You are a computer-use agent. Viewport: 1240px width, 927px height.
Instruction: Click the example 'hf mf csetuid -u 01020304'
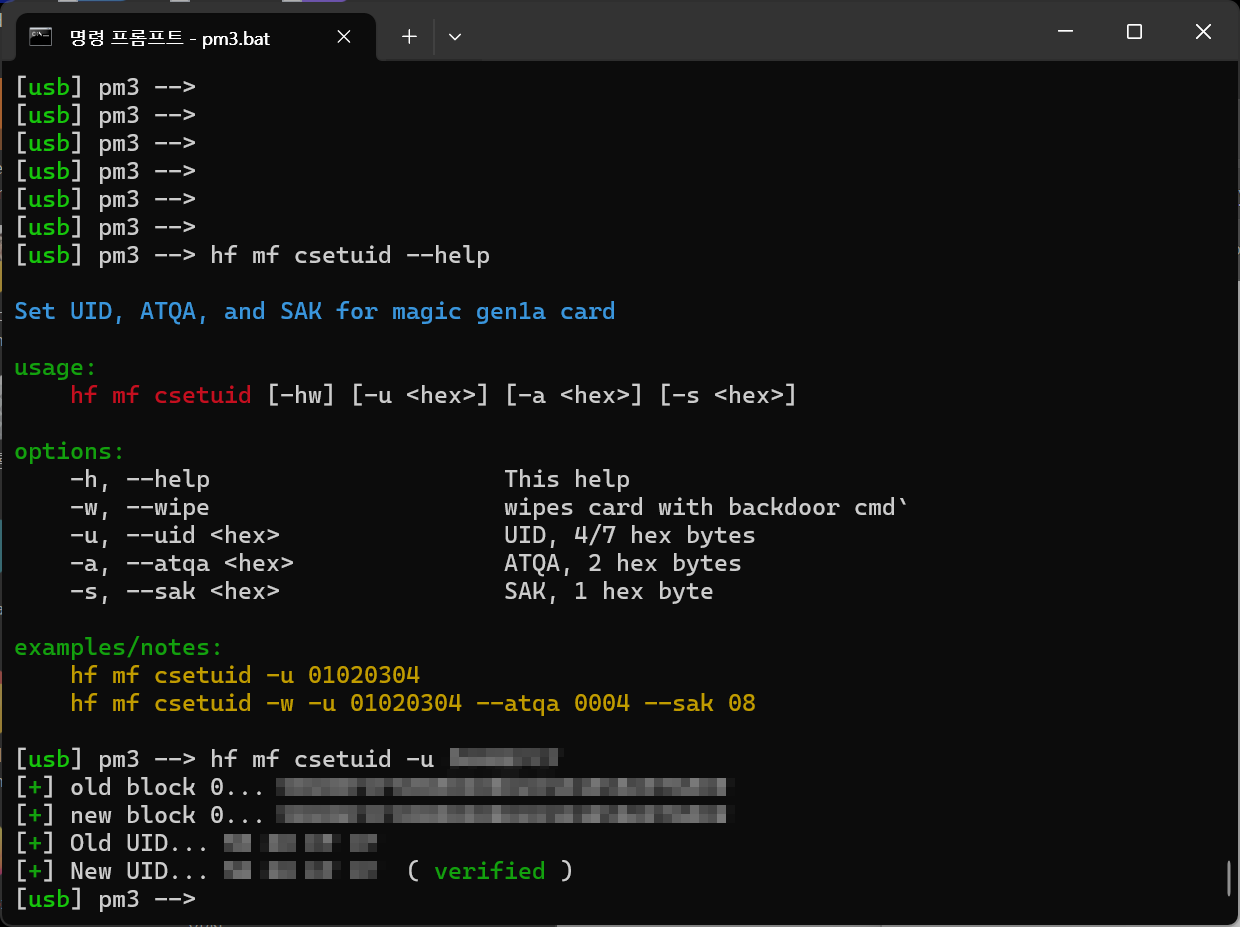pos(245,675)
